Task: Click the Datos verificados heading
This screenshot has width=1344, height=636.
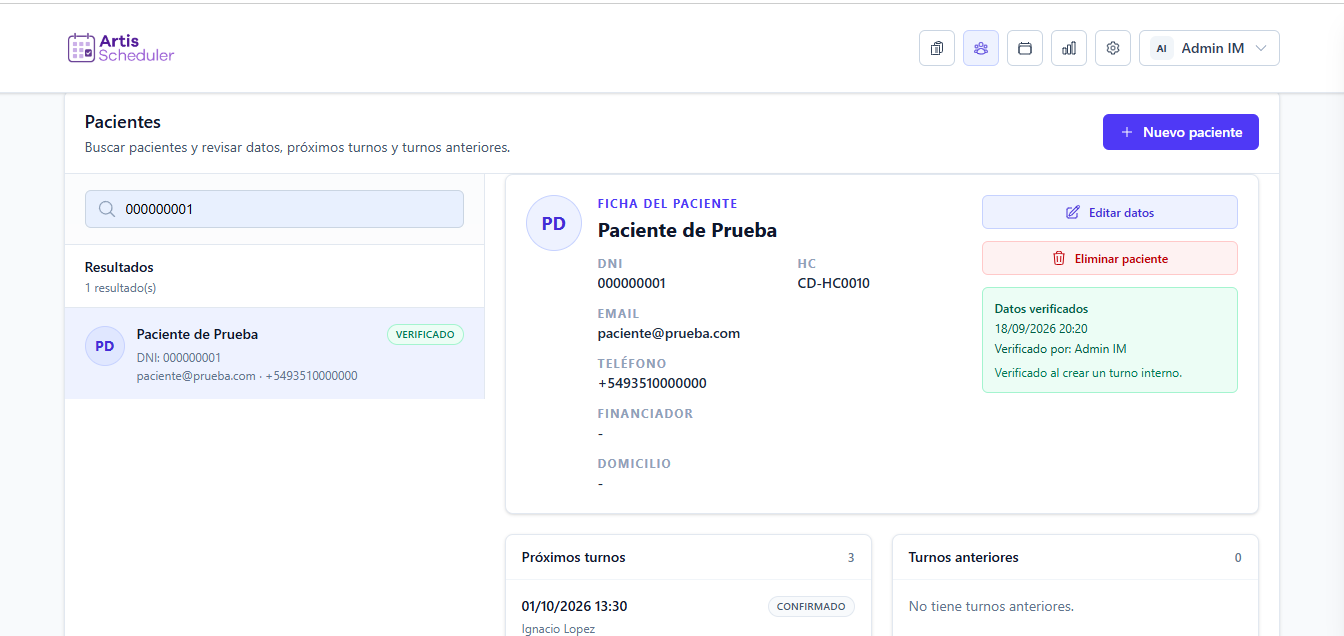Action: 1041,309
